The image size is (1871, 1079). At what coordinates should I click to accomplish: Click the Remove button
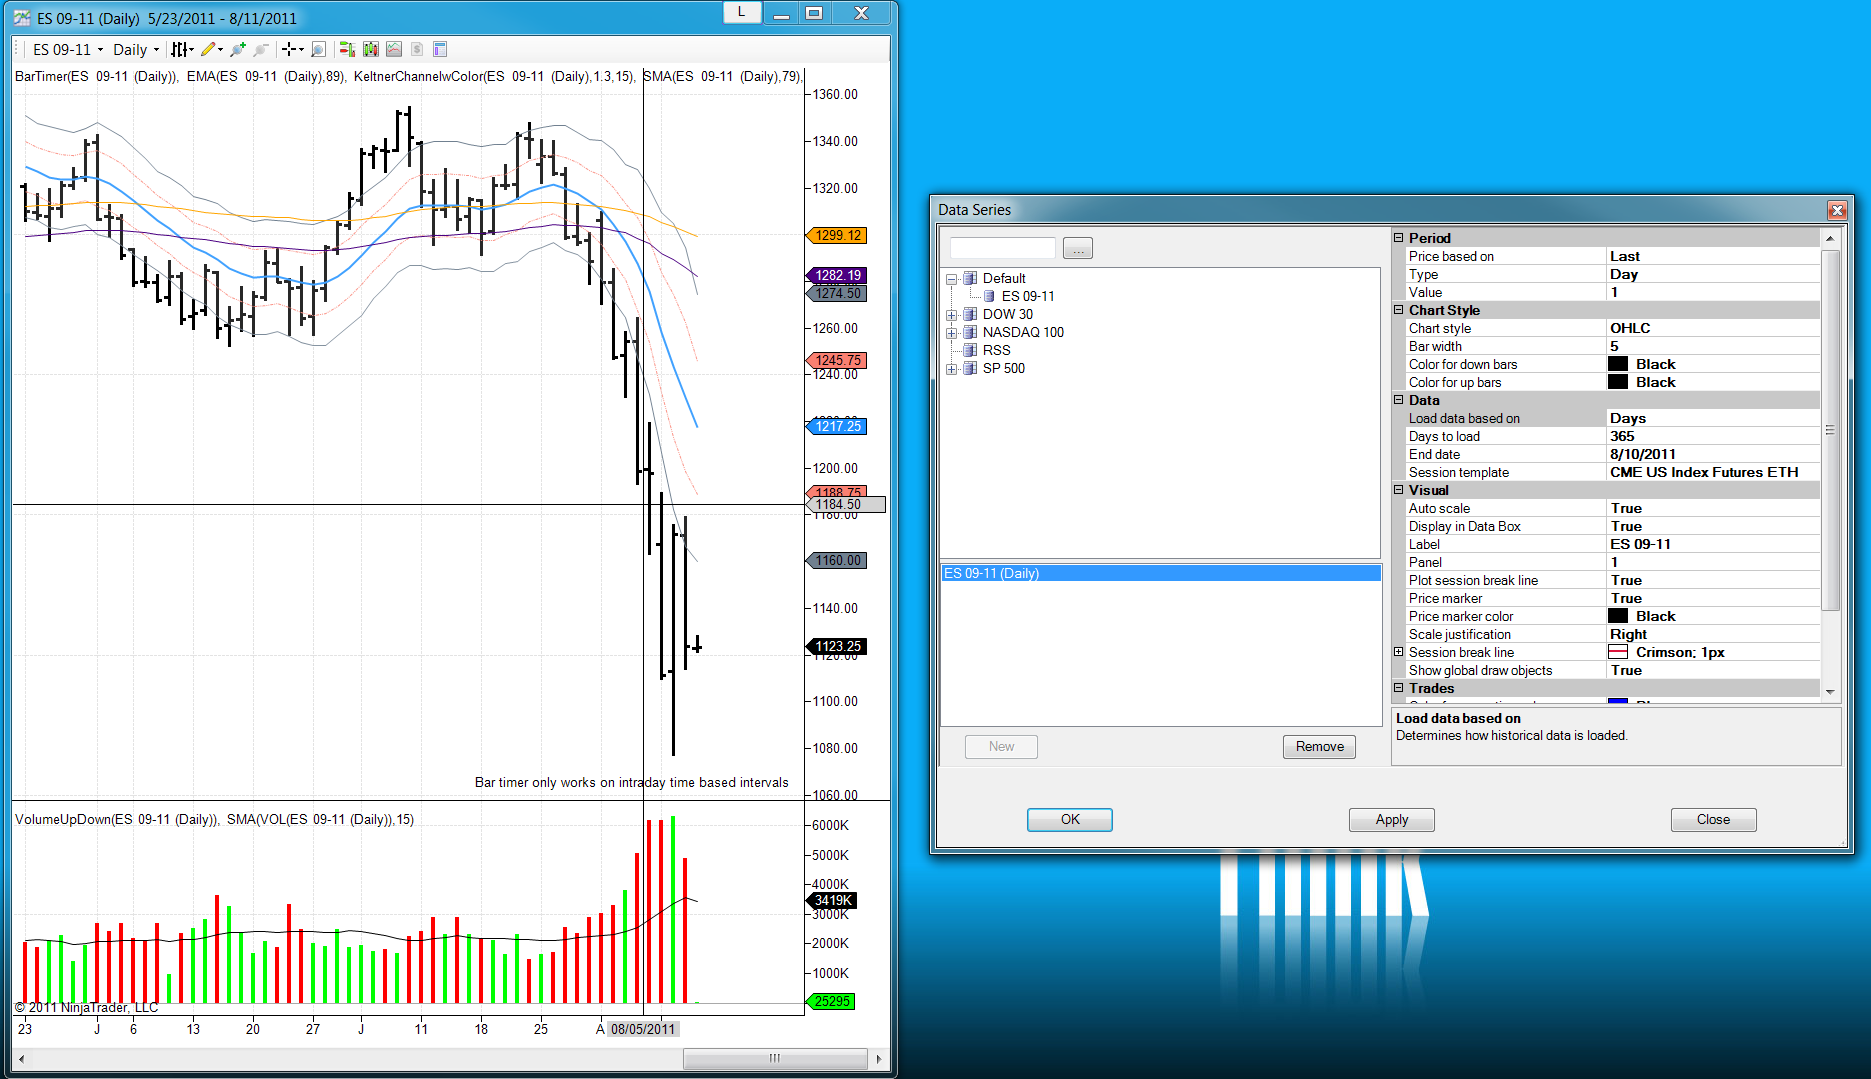tap(1320, 747)
